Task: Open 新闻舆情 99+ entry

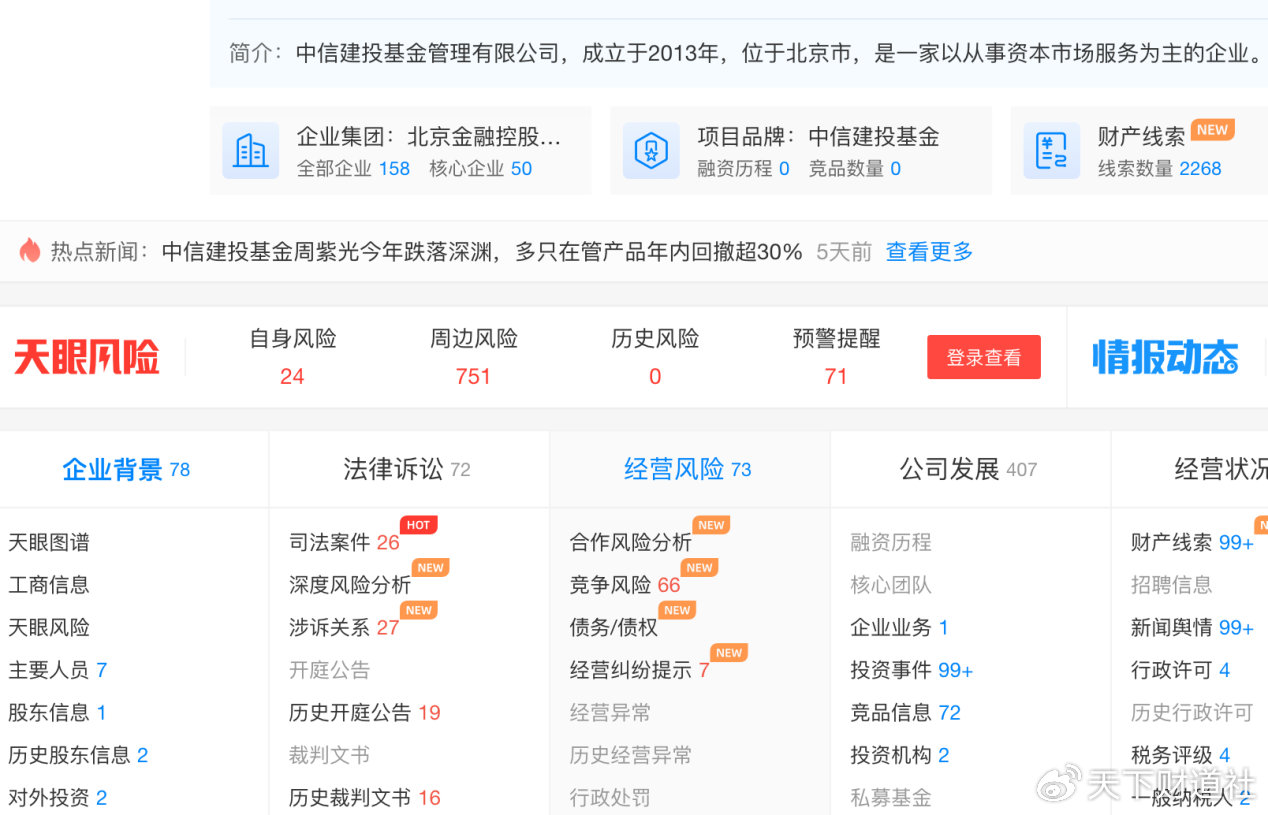Action: click(x=1192, y=627)
